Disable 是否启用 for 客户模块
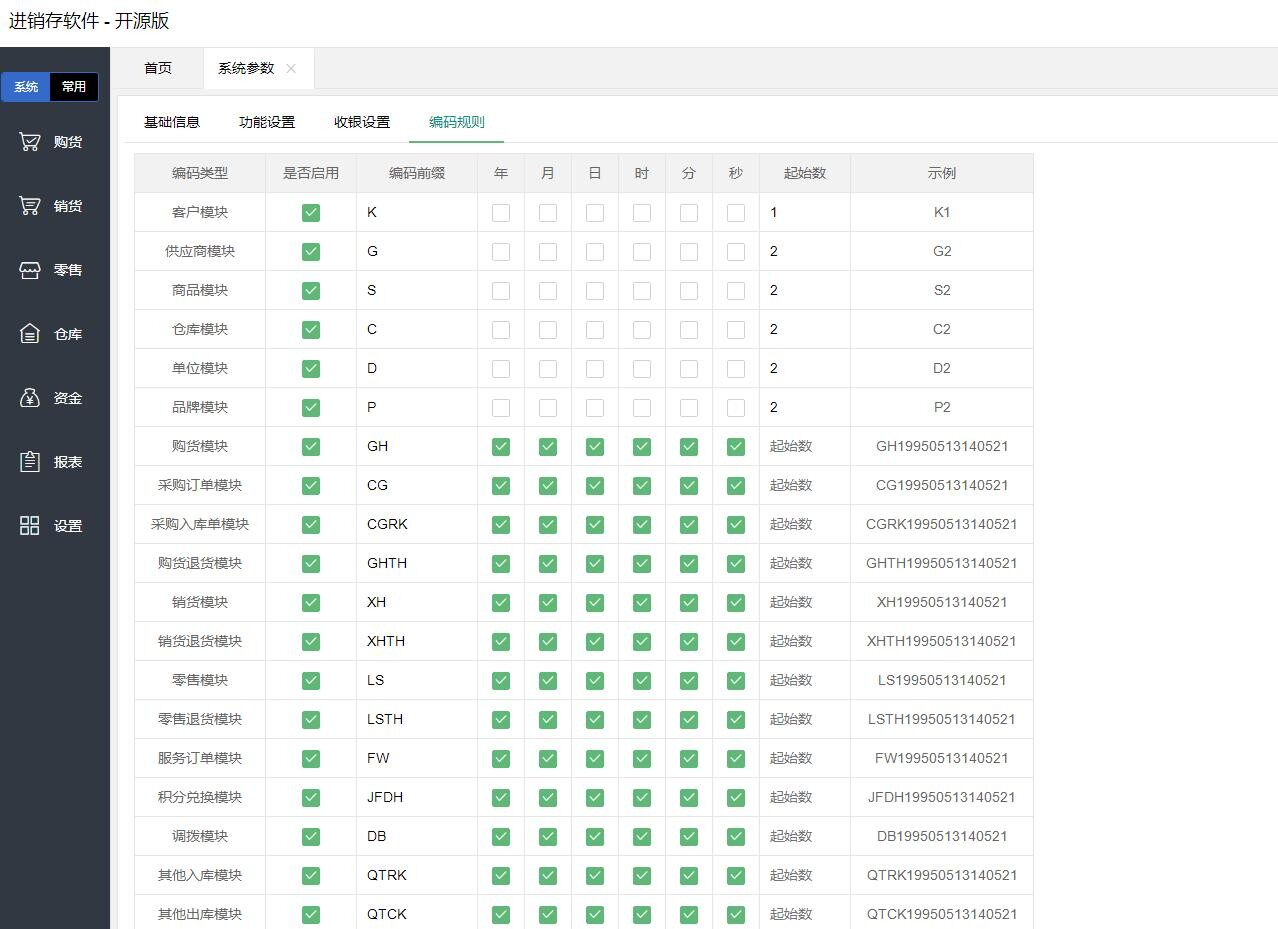The image size is (1278, 929). click(311, 212)
